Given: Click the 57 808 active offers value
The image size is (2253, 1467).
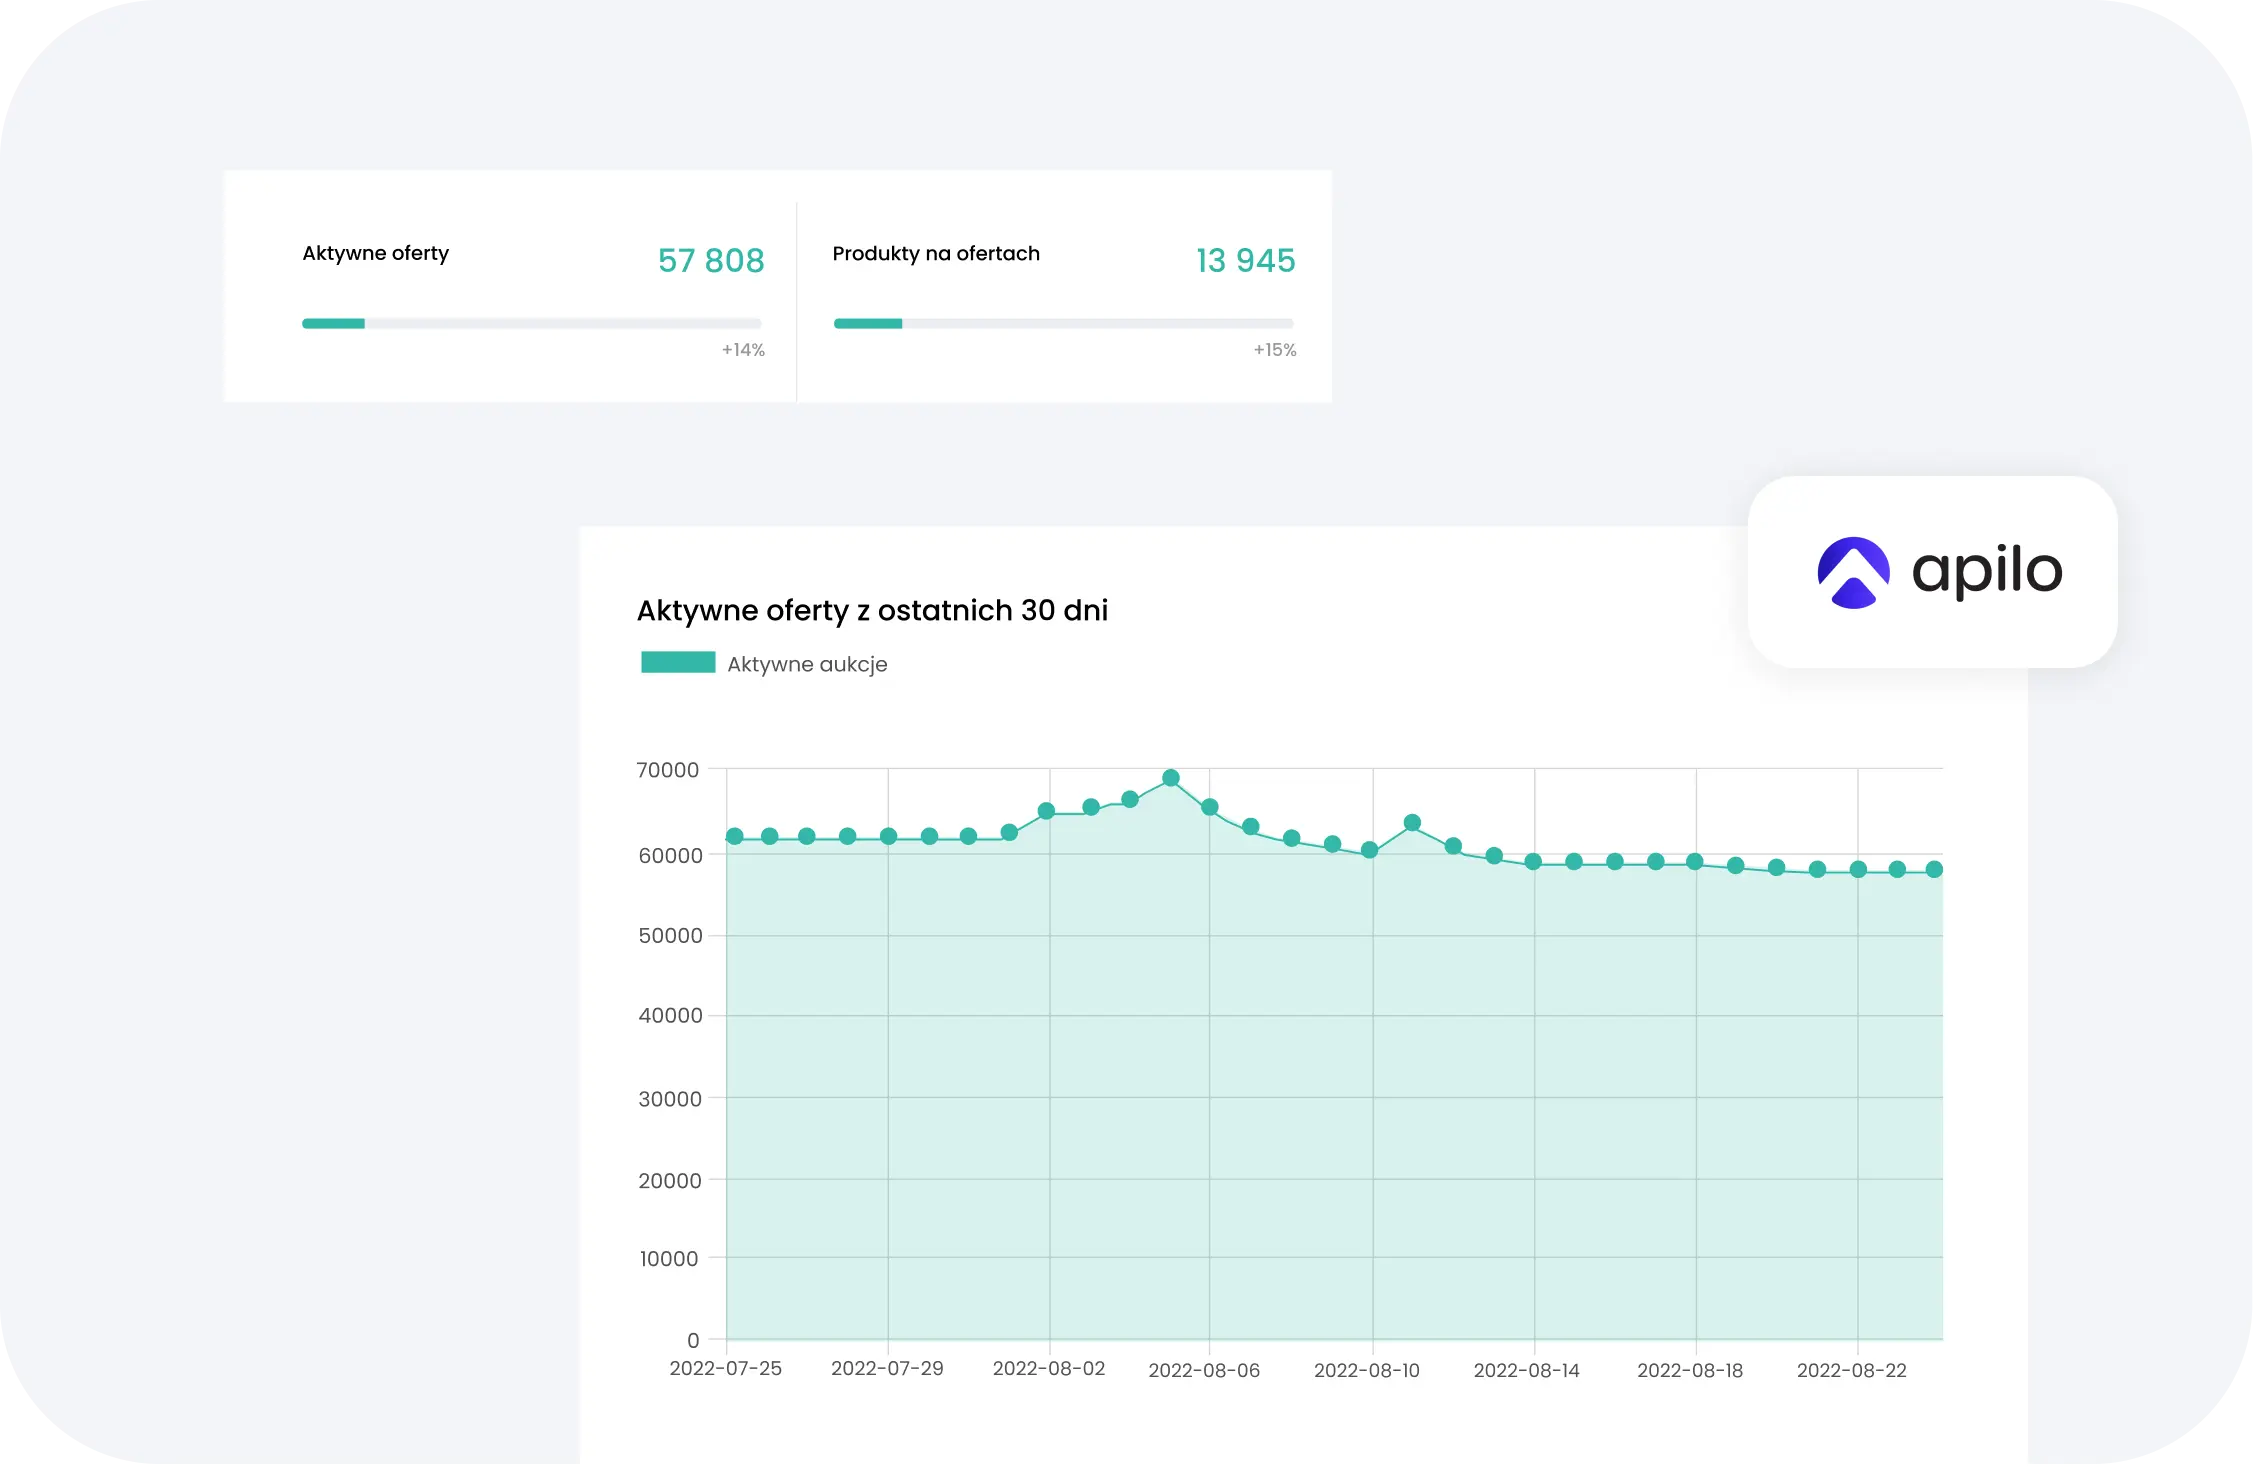Looking at the screenshot, I should point(711,260).
